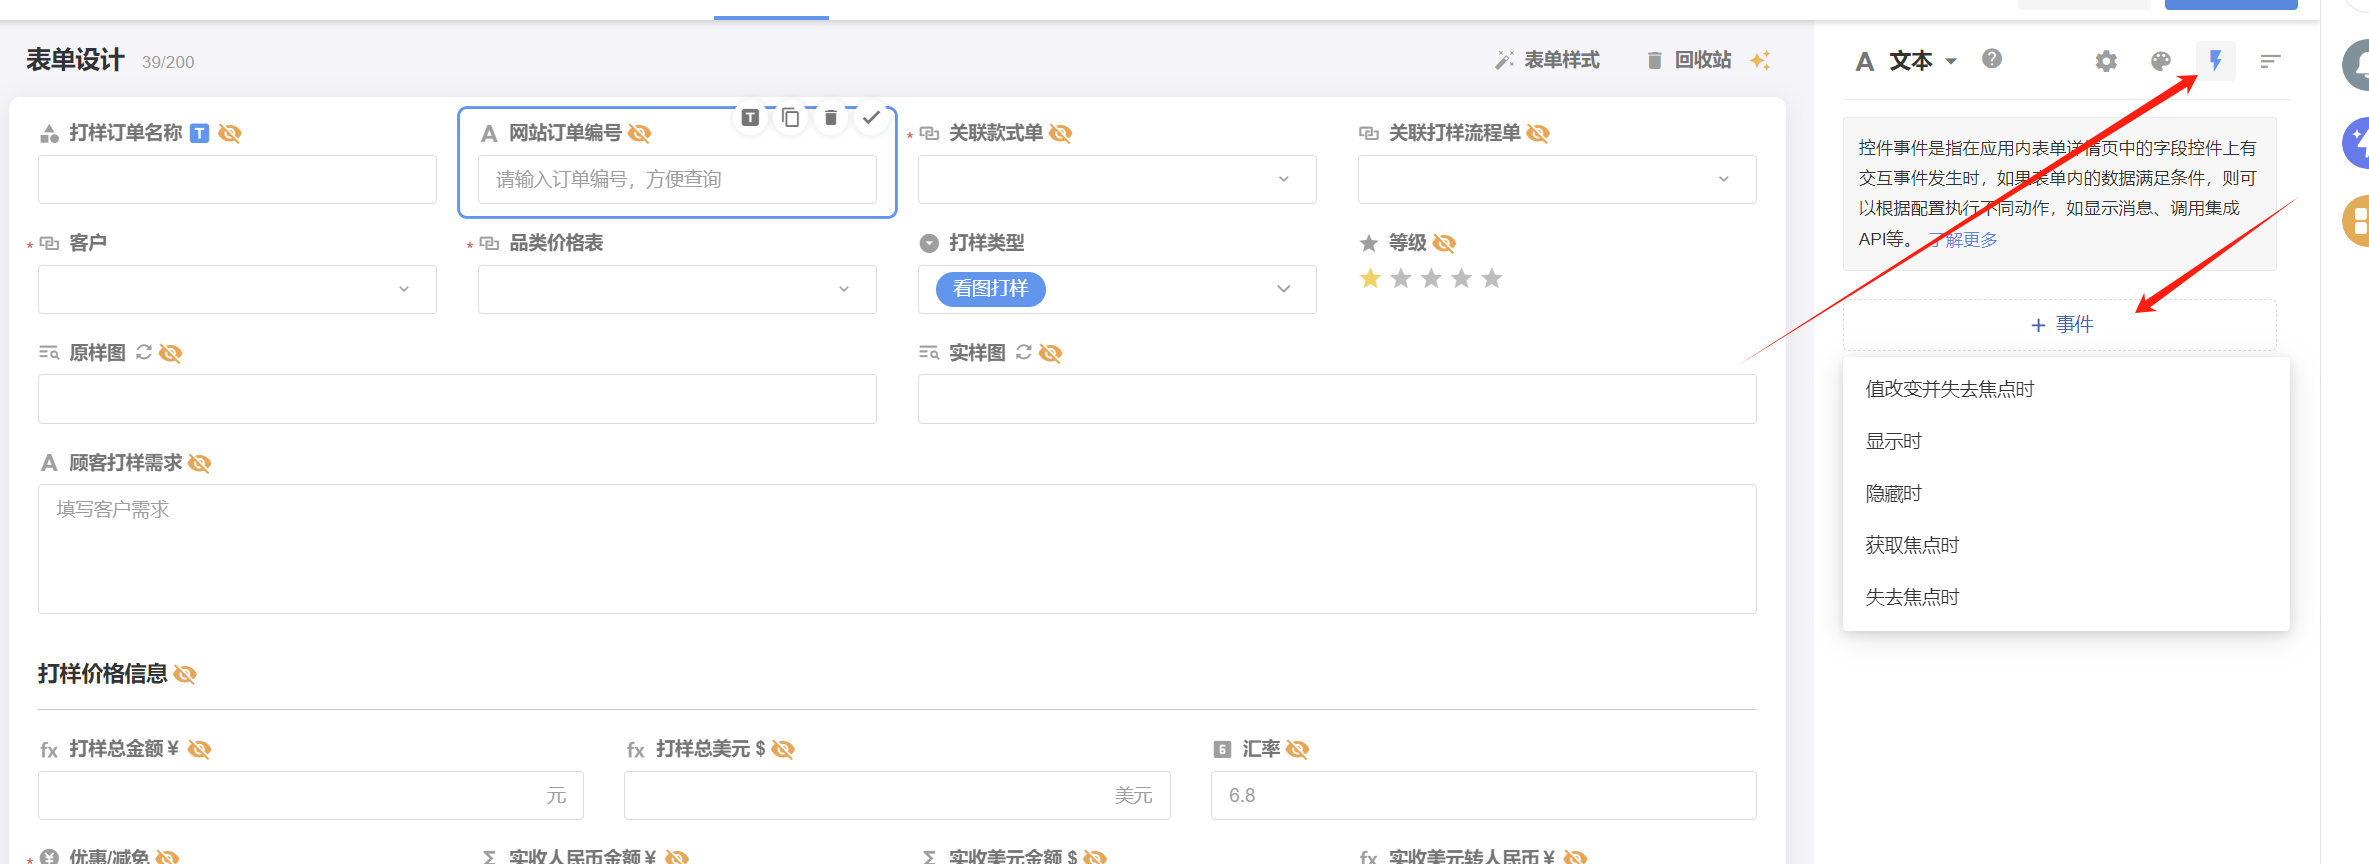Viewport: 2369px width, 864px height.
Task: Select the lightning bolt events icon
Action: pos(2215,61)
